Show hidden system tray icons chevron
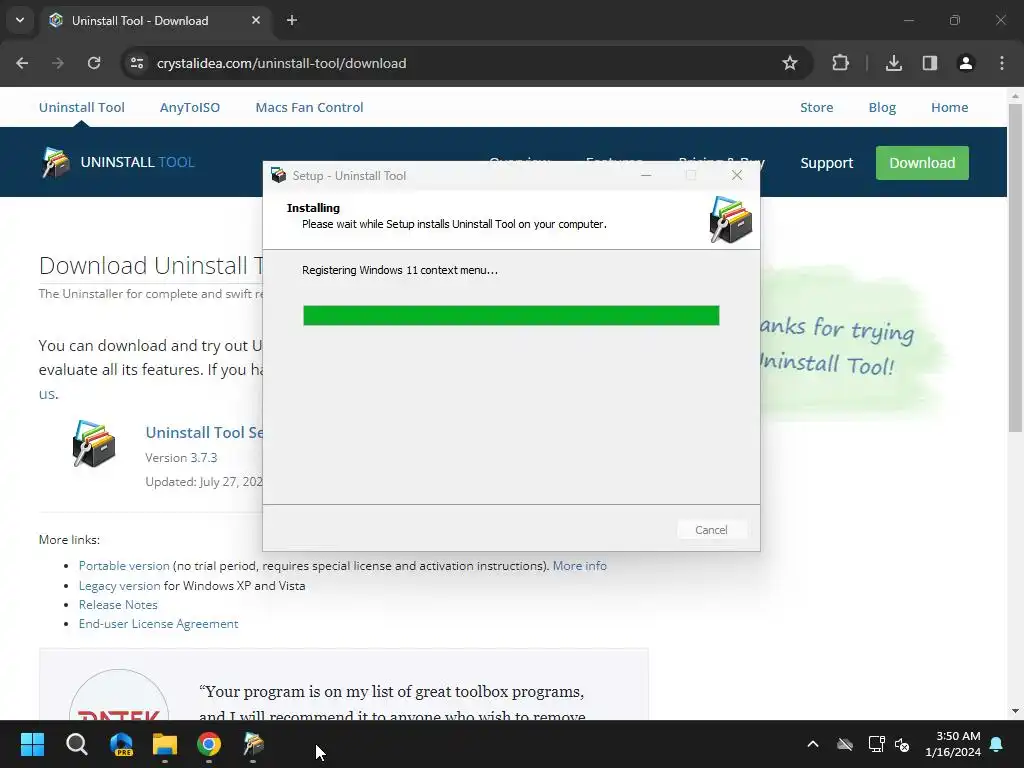 coord(813,744)
